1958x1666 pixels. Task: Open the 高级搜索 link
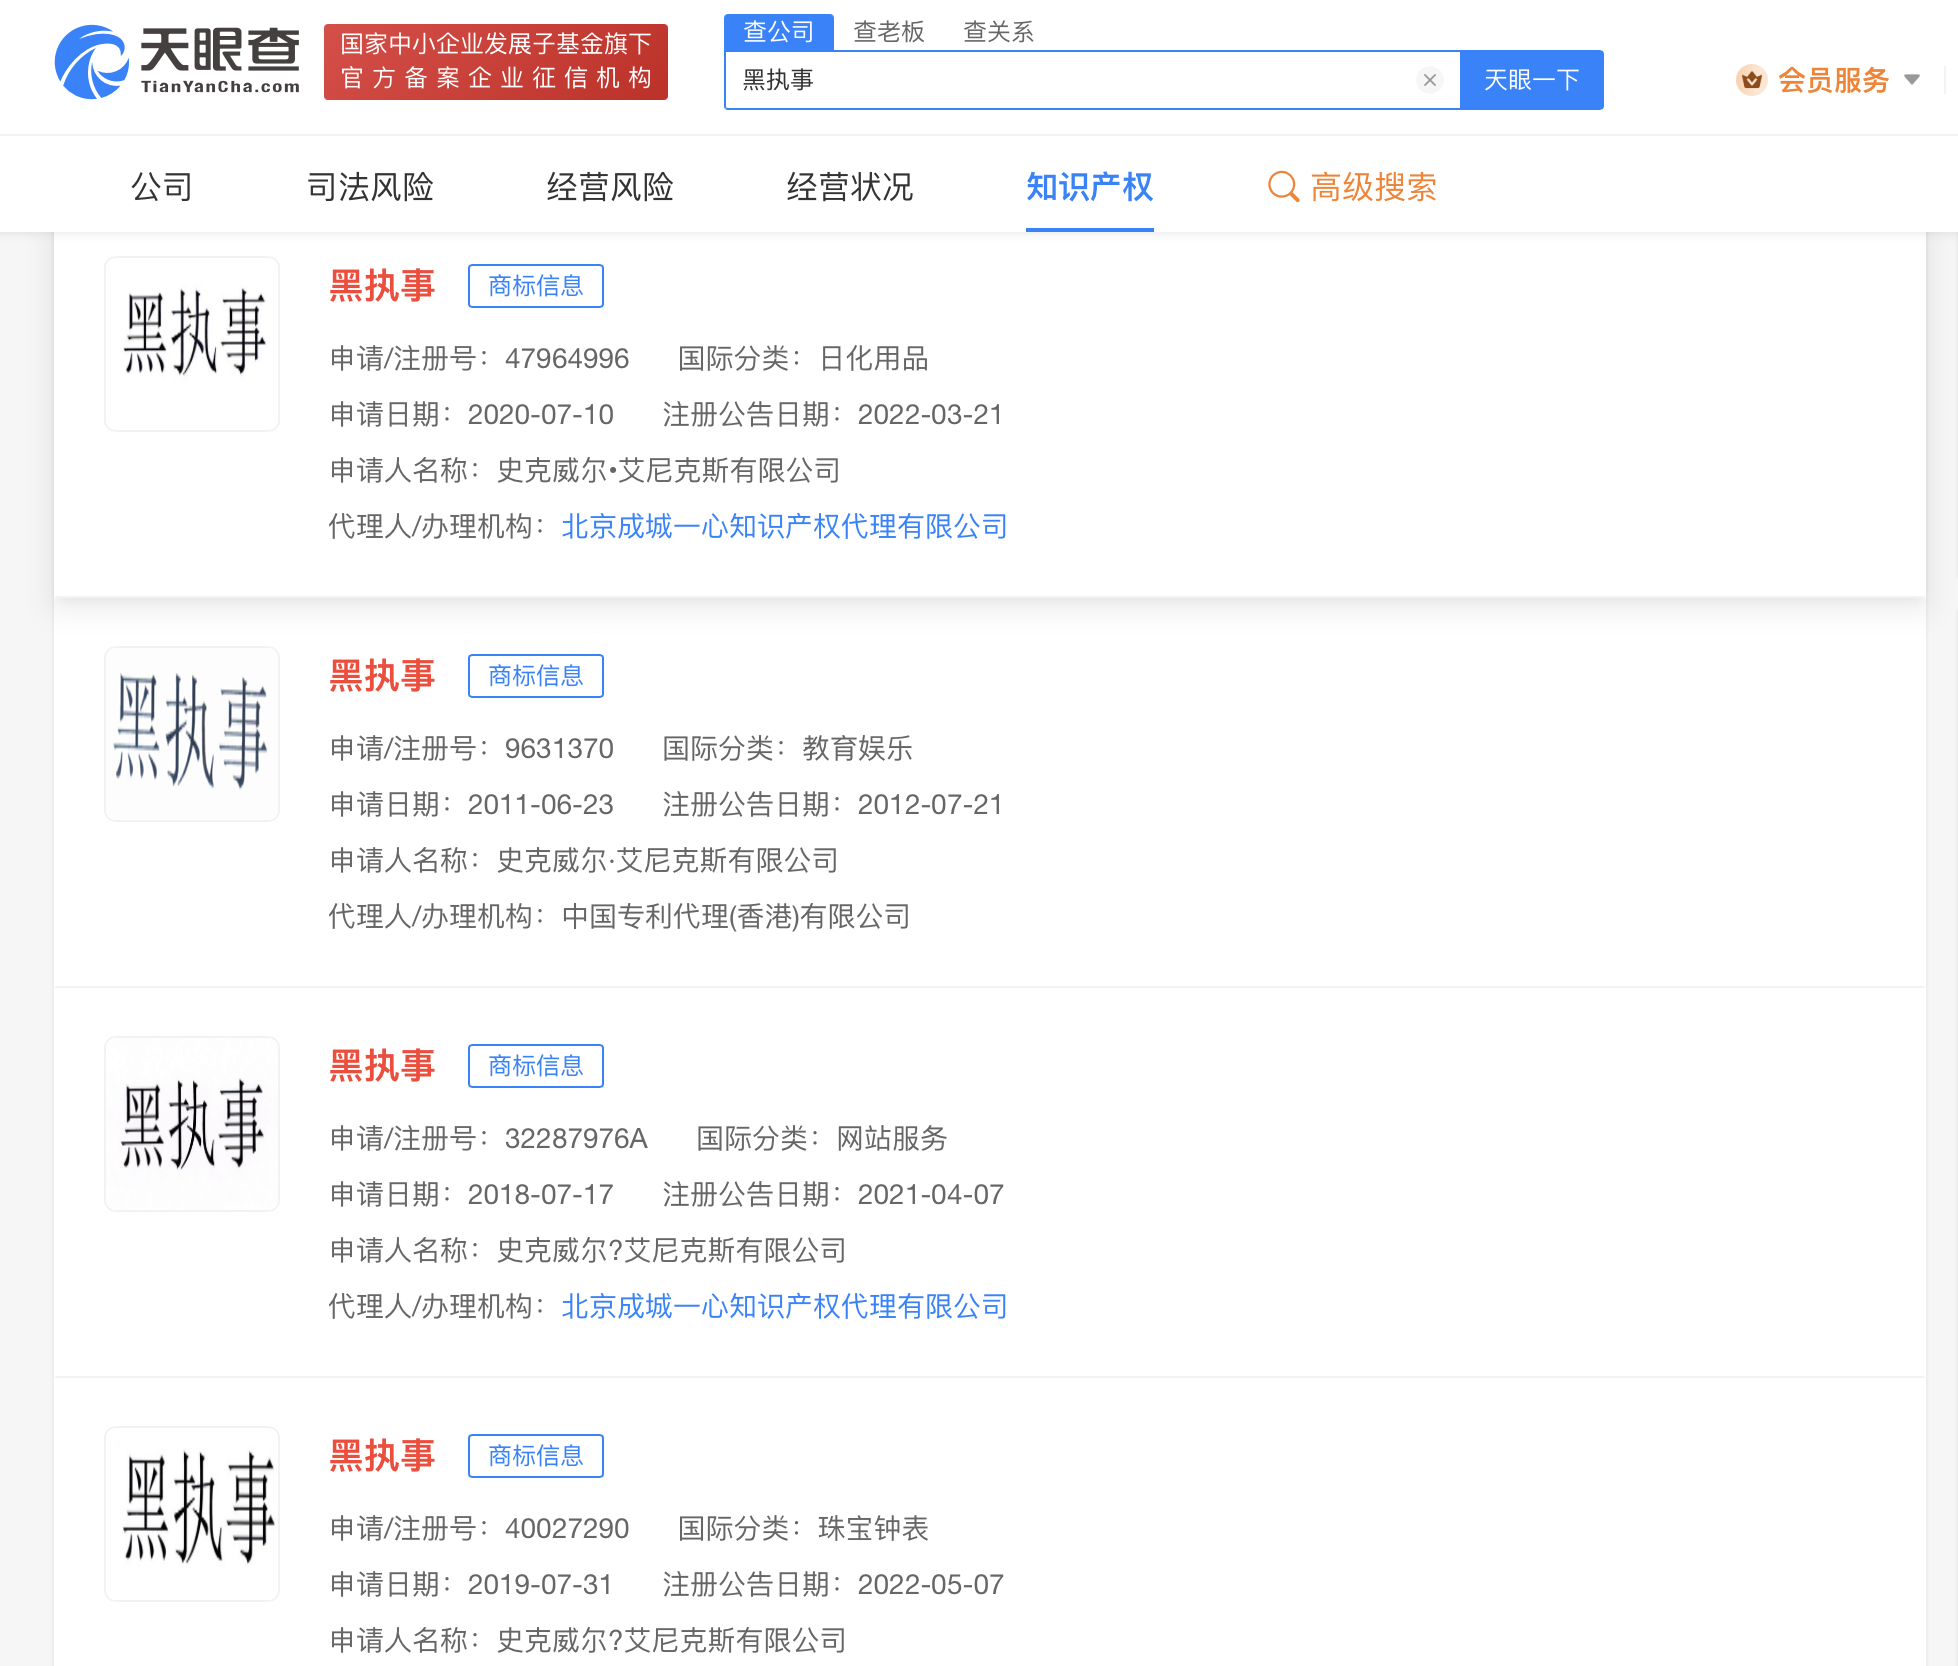click(x=1374, y=187)
